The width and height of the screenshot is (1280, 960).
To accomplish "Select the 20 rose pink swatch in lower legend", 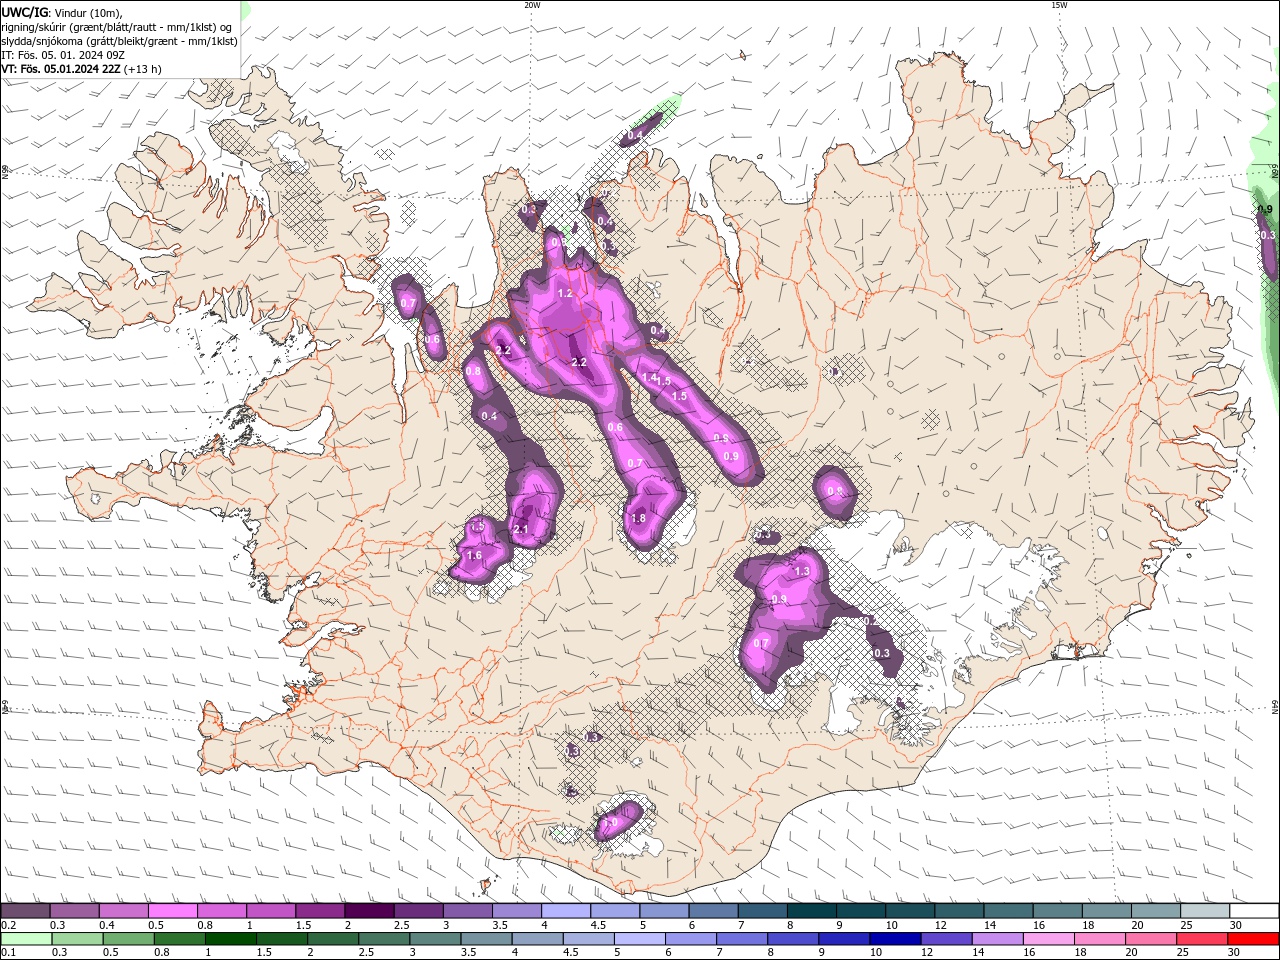I will click(1151, 939).
